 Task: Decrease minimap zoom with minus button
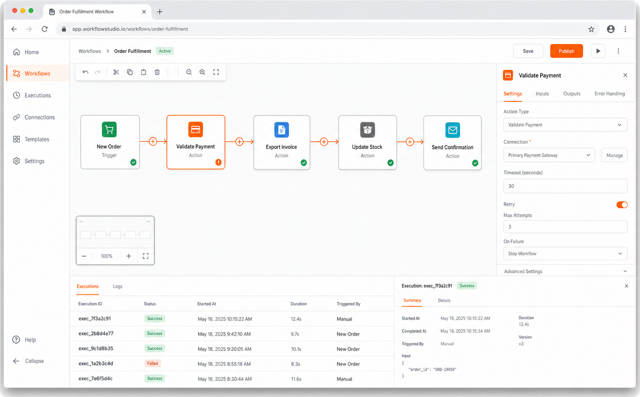tap(84, 256)
